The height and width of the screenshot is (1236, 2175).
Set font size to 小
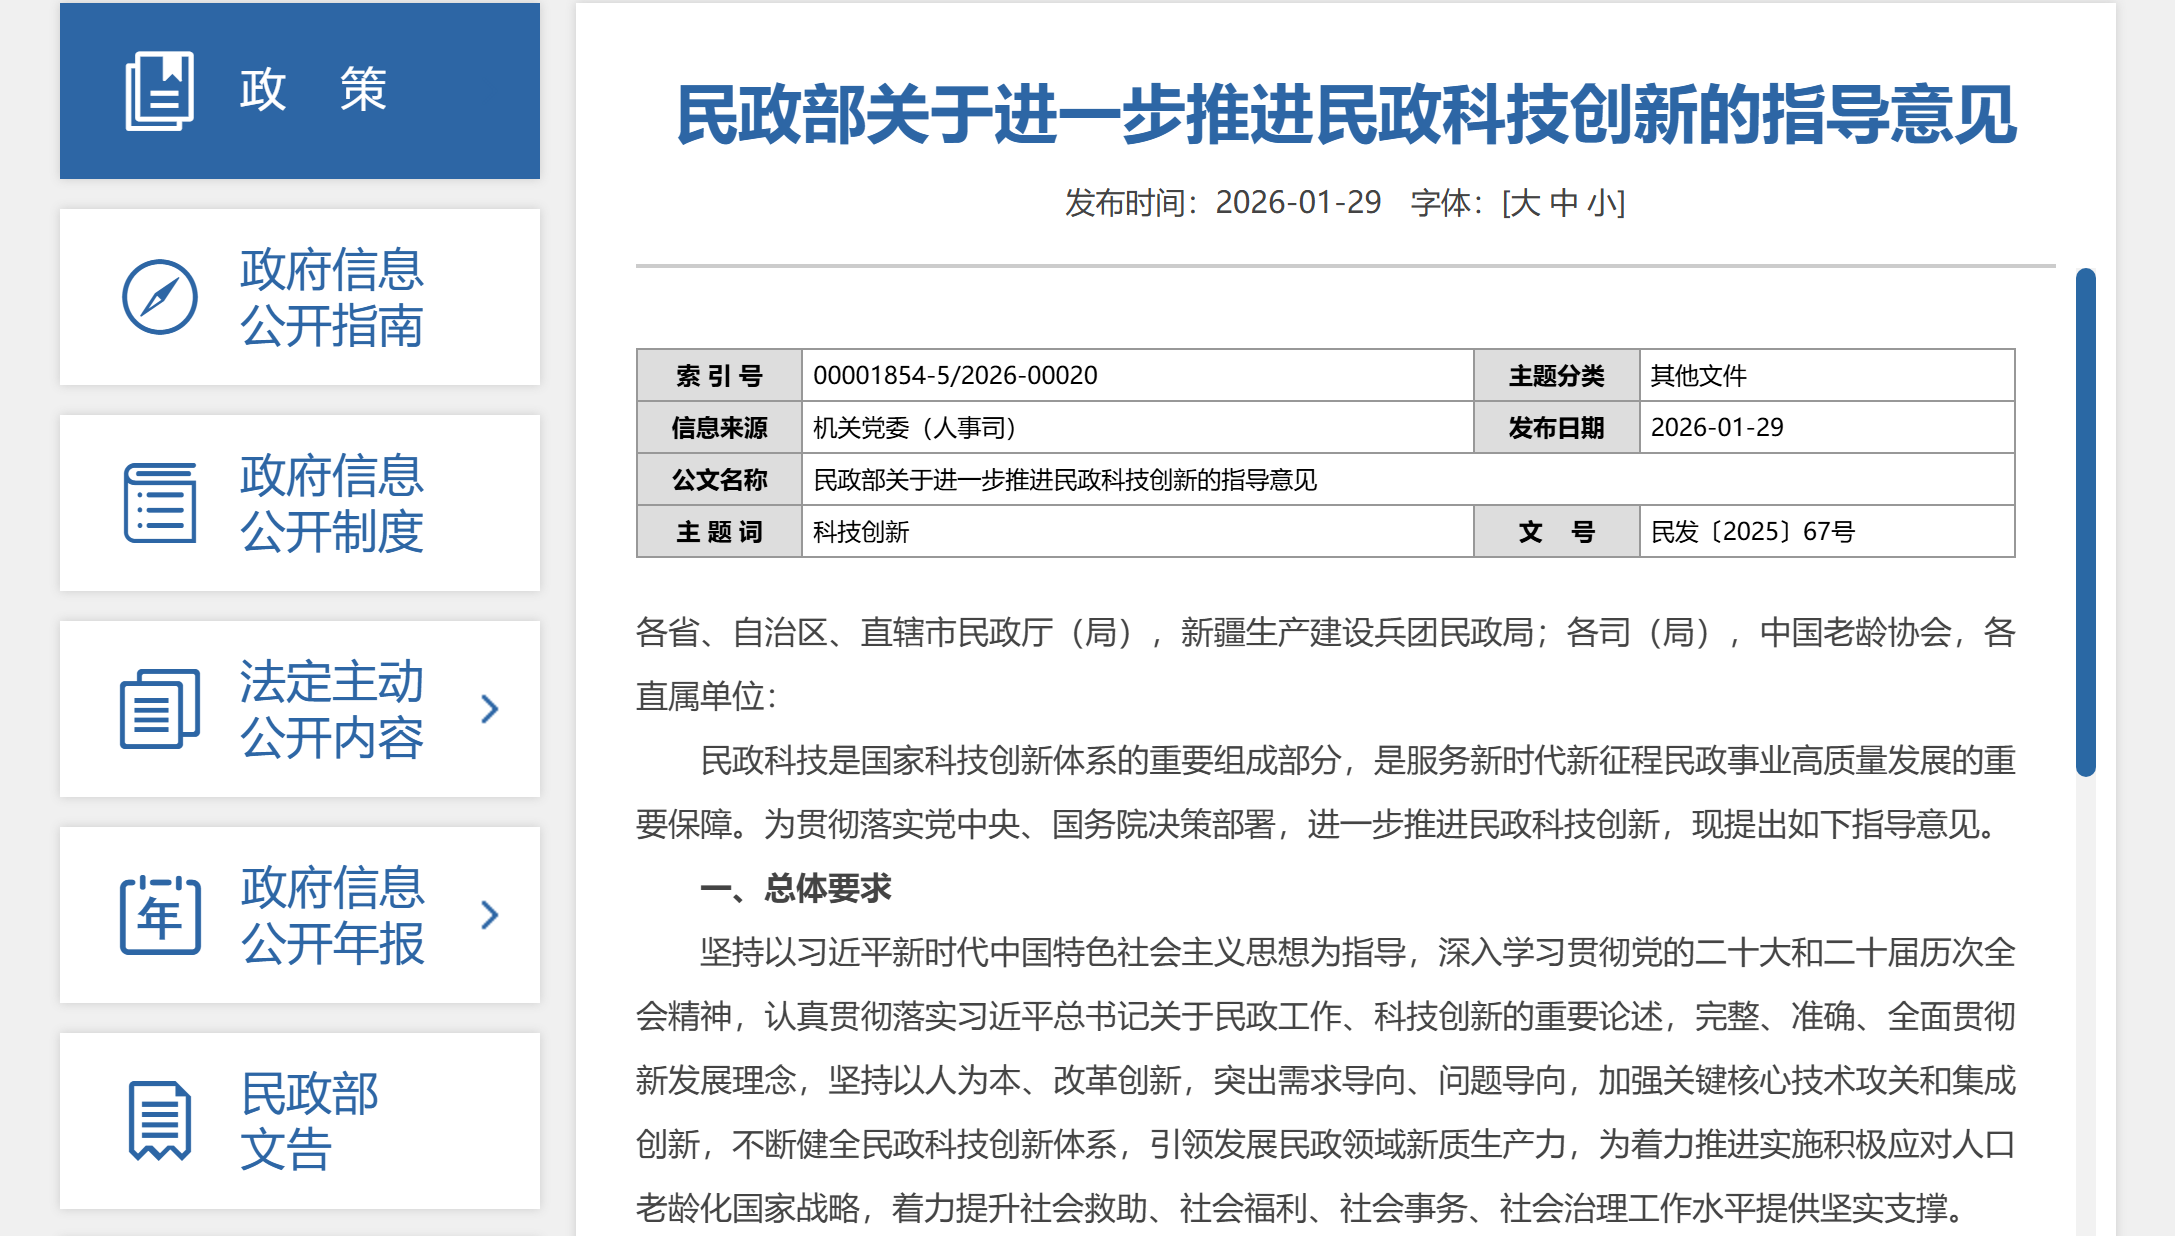point(1602,203)
